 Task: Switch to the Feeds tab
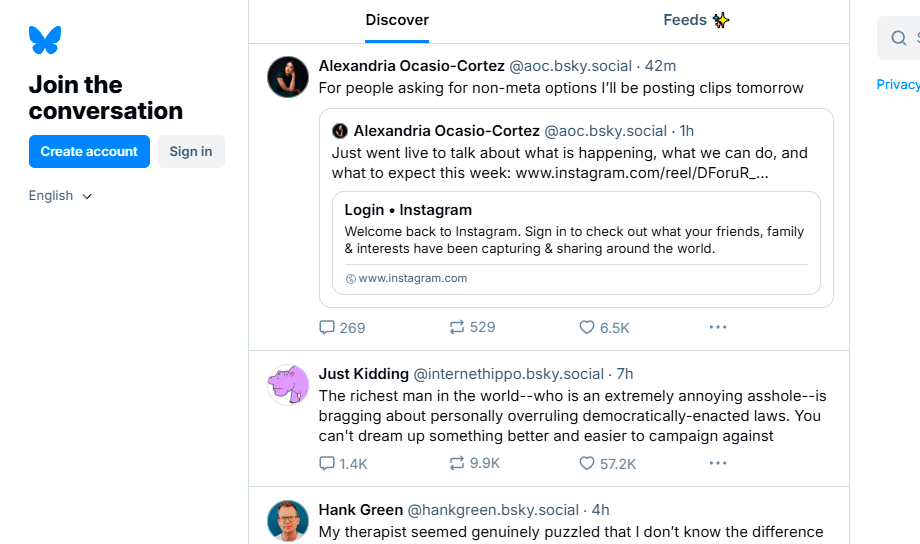tap(696, 20)
